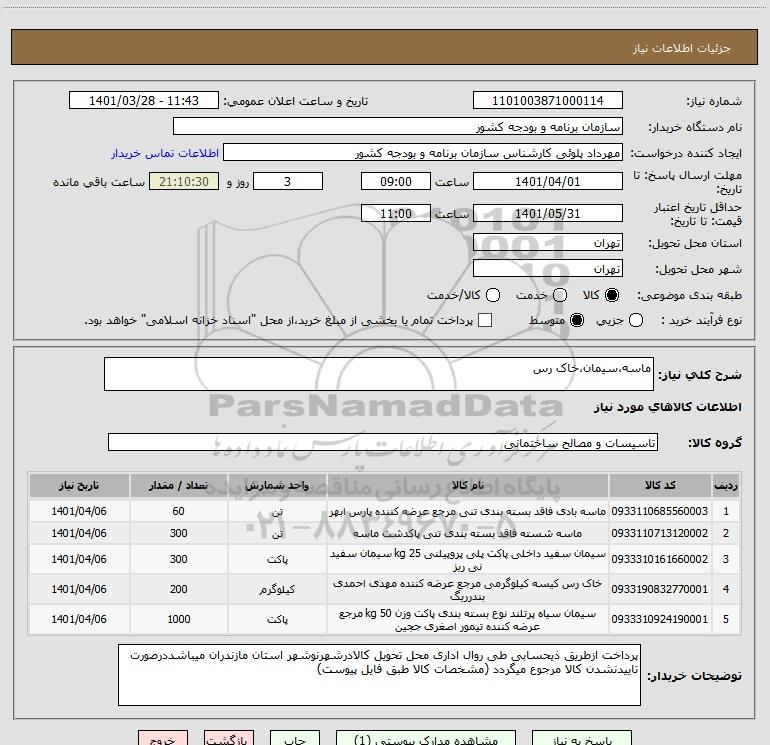Choose the متوسط purchase process option
The height and width of the screenshot is (745, 770).
click(x=577, y=320)
